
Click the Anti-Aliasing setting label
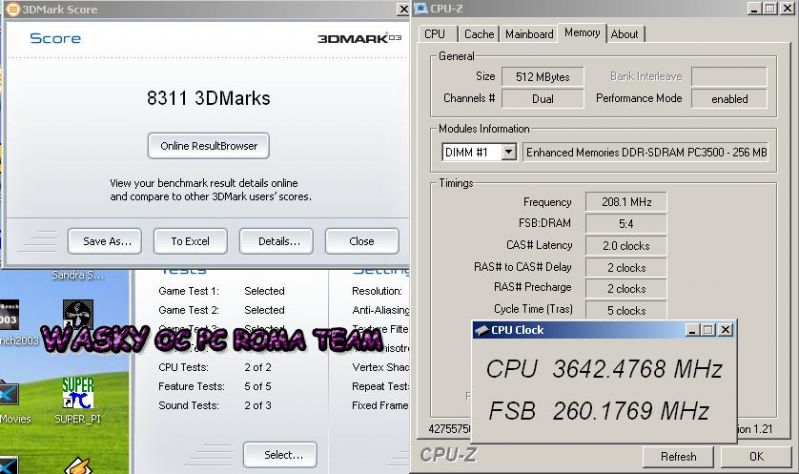coord(380,310)
